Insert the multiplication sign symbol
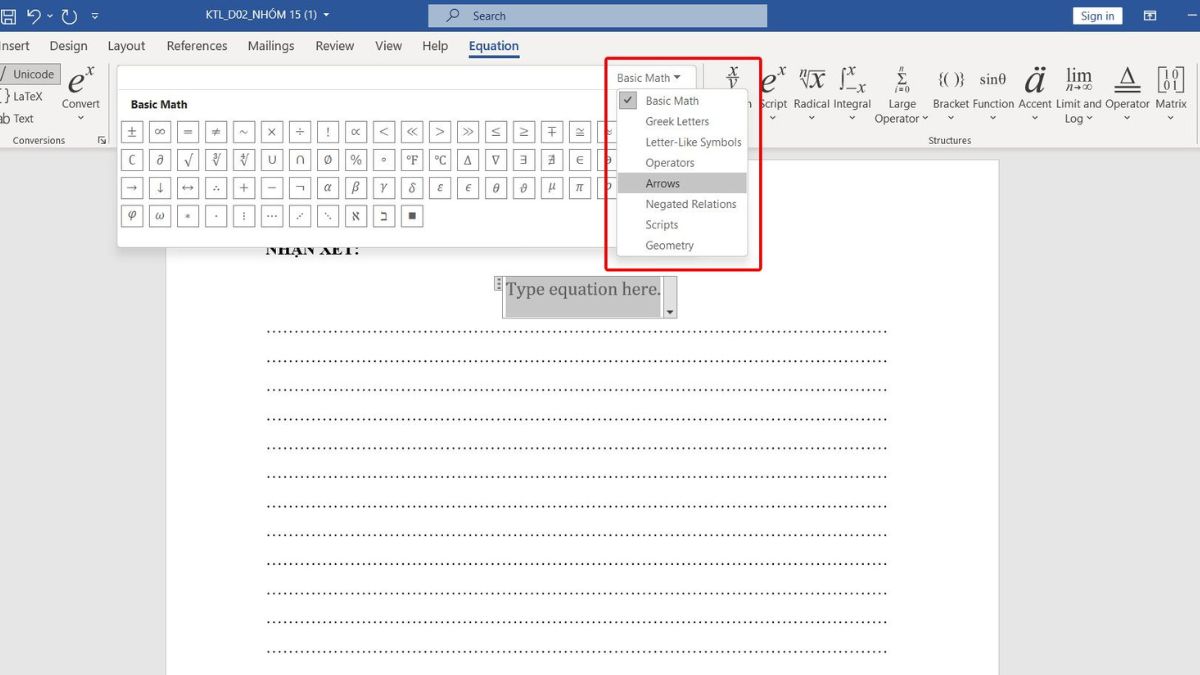 coord(272,131)
